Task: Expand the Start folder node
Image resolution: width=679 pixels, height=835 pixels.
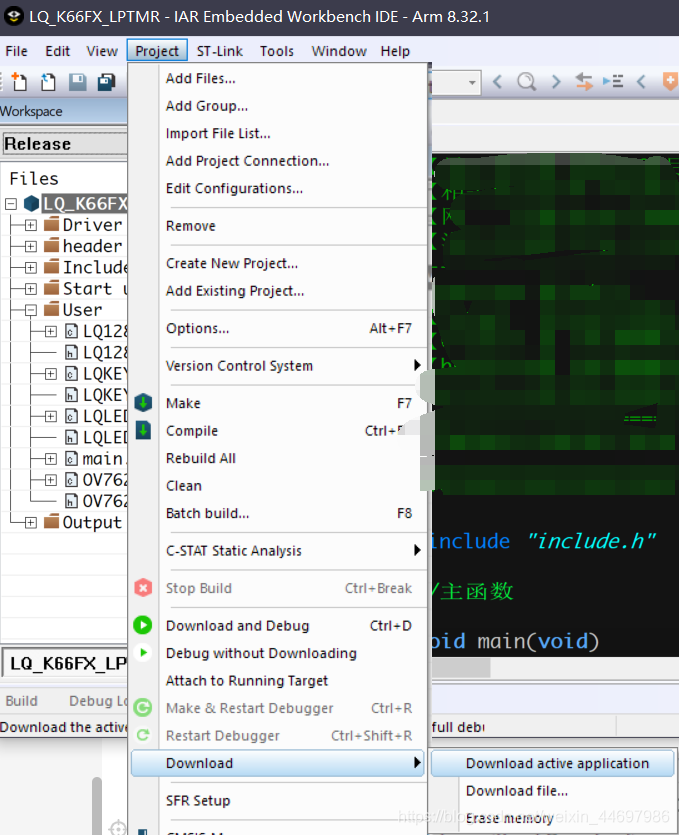Action: point(31,289)
